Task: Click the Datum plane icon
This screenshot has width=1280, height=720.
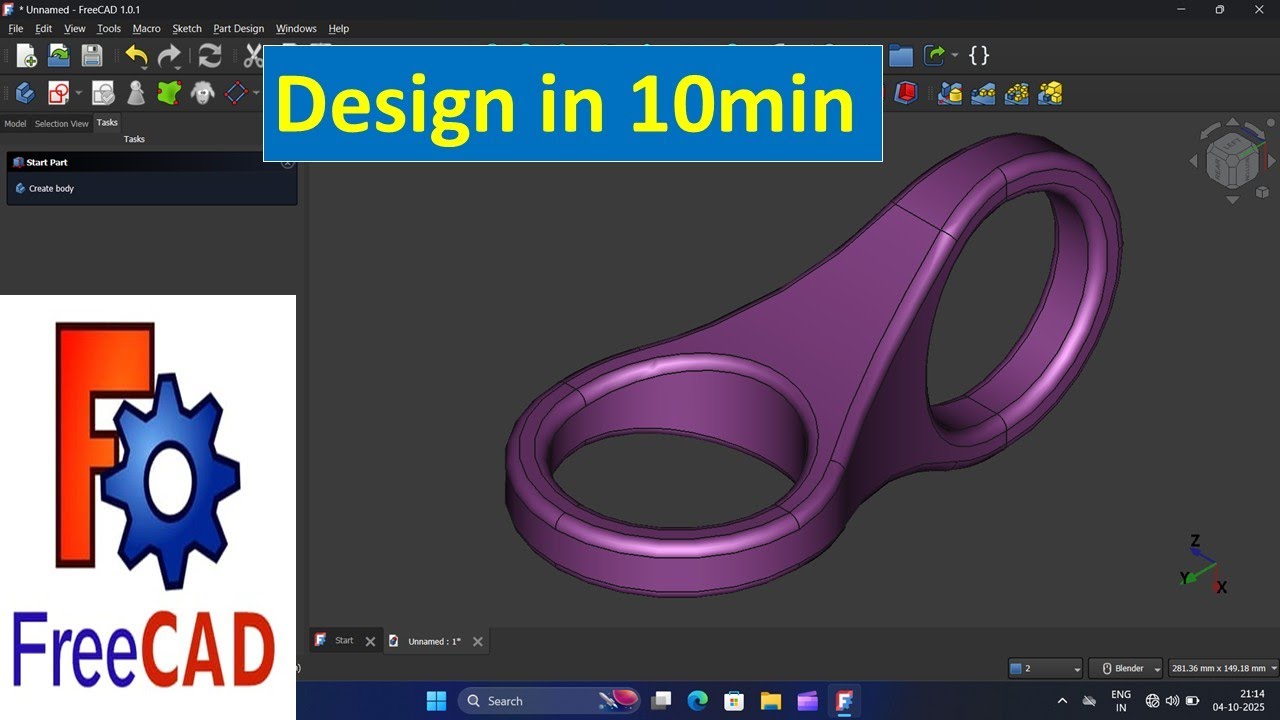Action: click(x=236, y=93)
